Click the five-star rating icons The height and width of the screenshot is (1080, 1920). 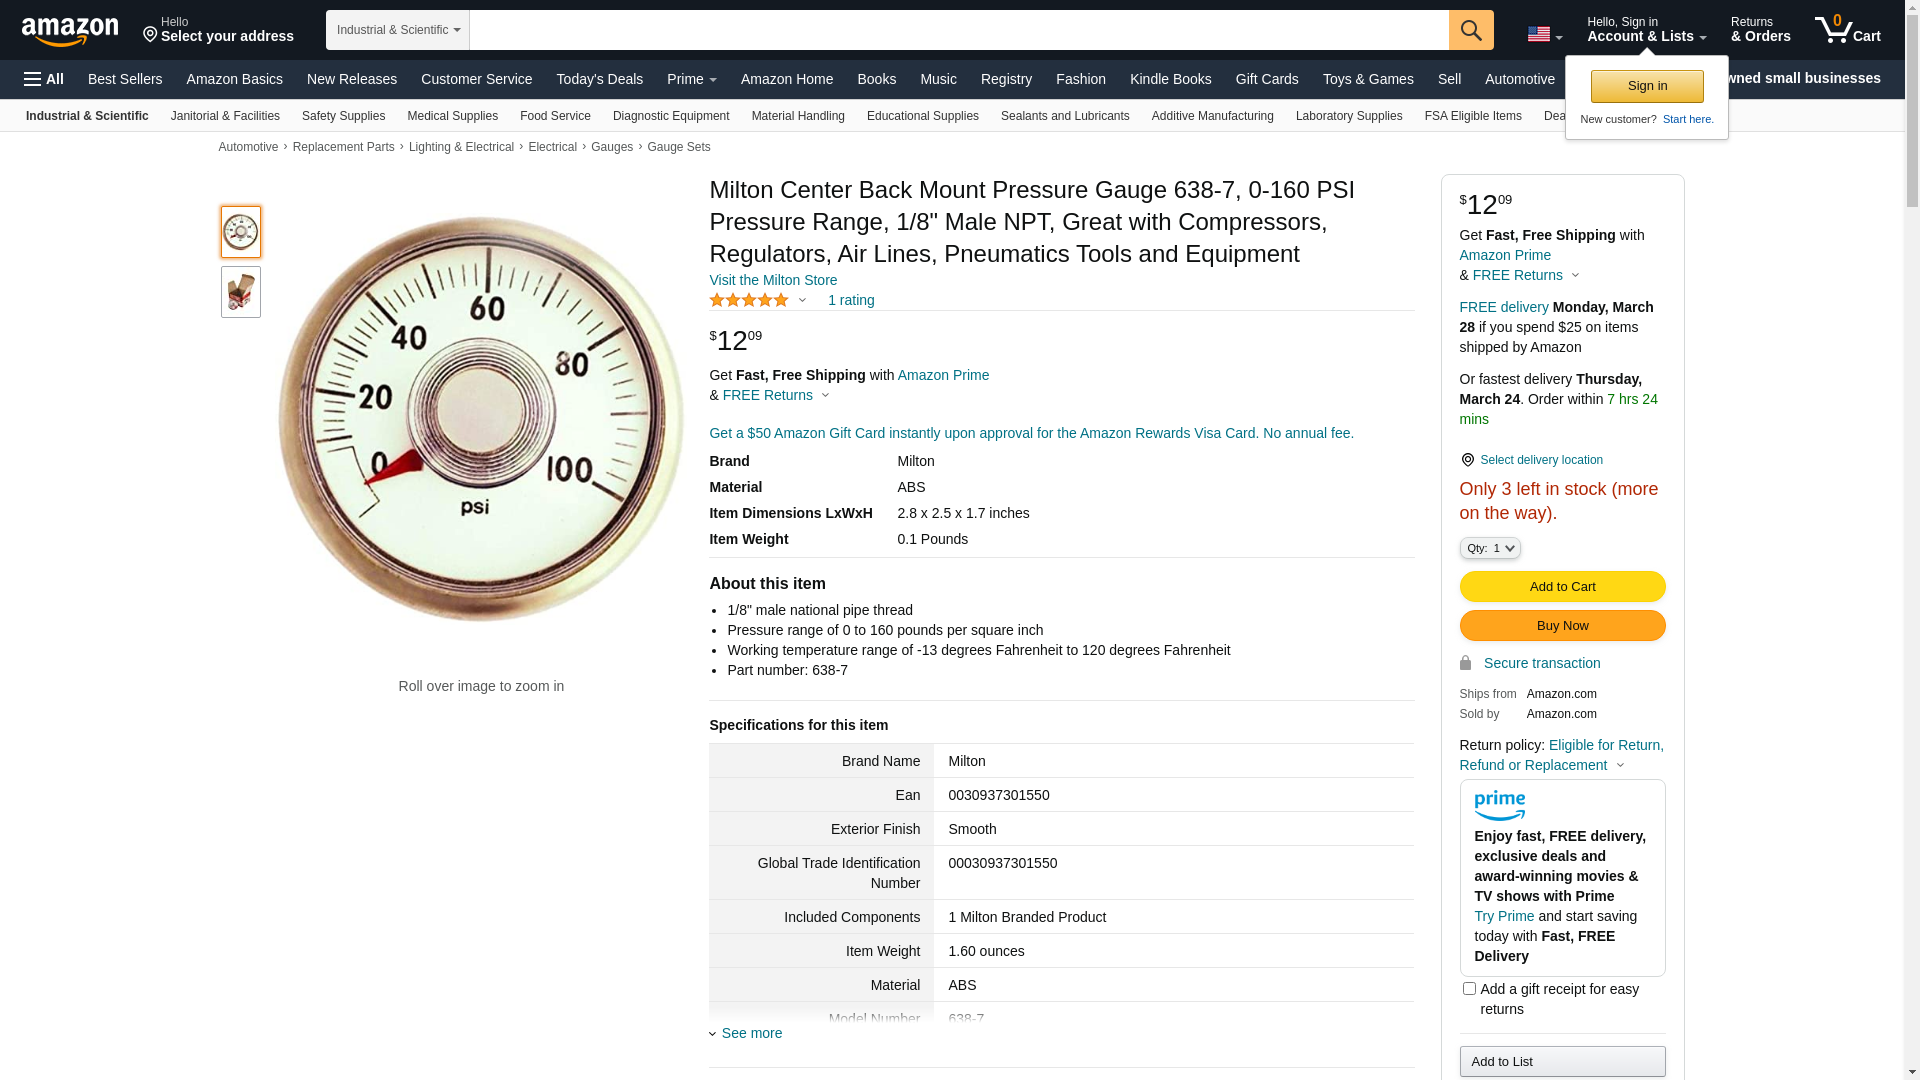749,300
